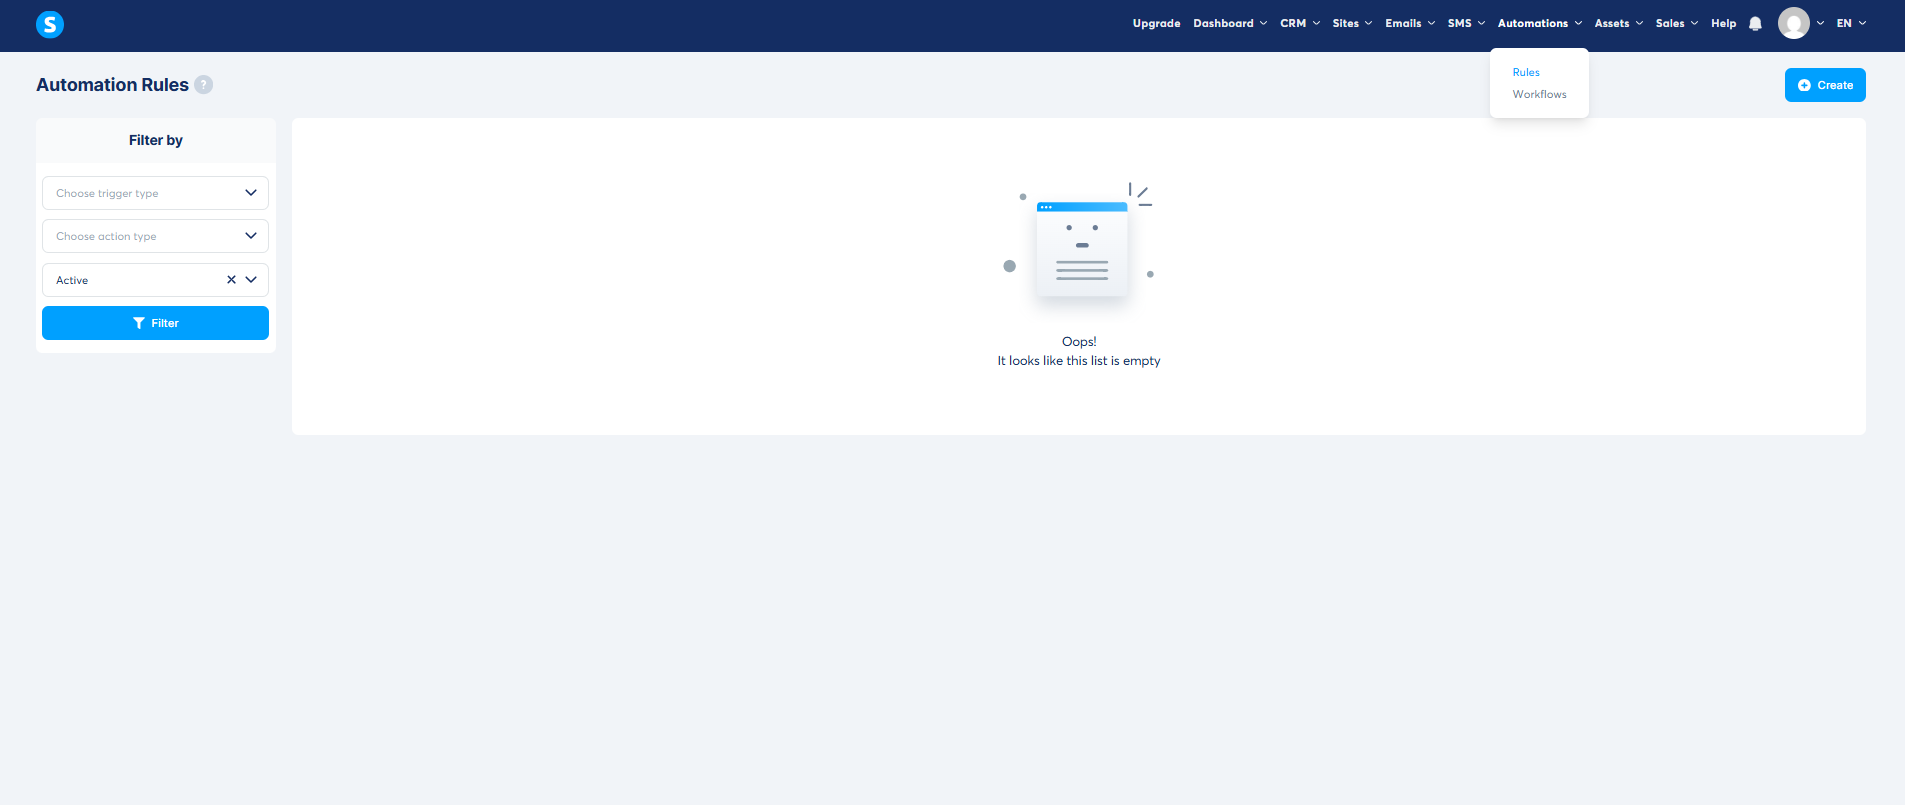Click the Create button
1905x805 pixels.
coord(1825,85)
